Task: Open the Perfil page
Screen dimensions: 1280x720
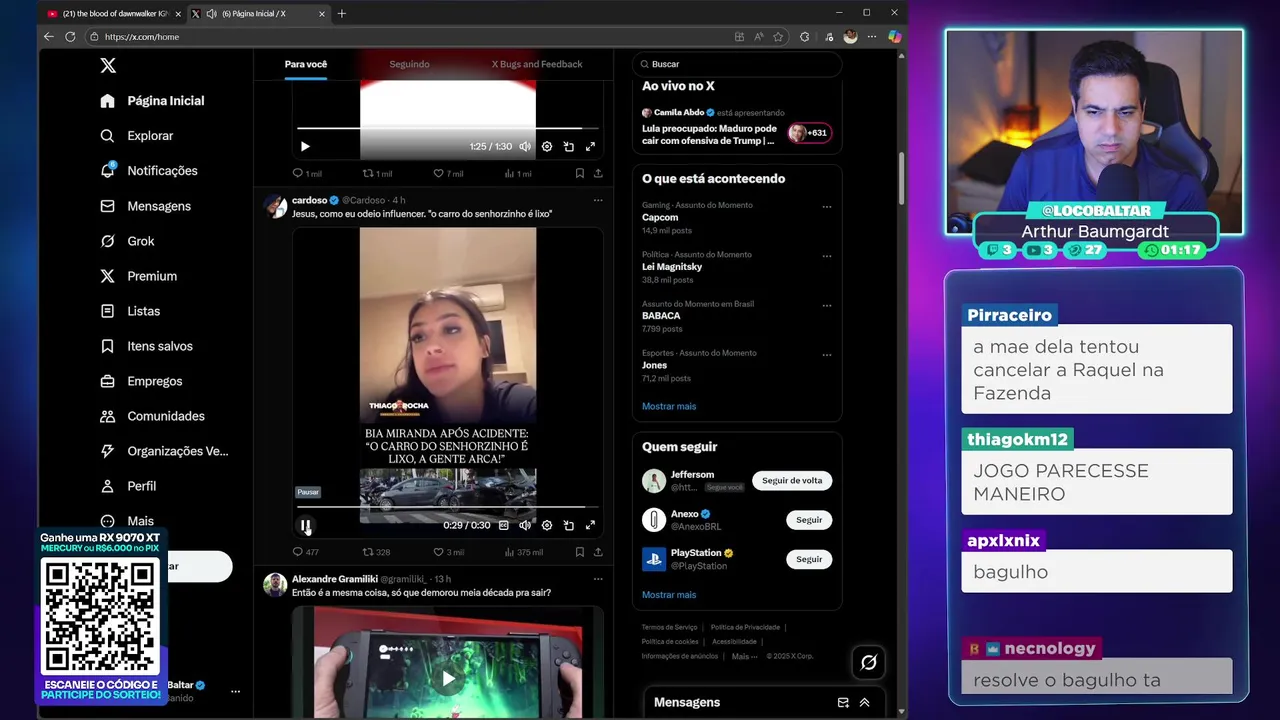Action: pyautogui.click(x=128, y=486)
